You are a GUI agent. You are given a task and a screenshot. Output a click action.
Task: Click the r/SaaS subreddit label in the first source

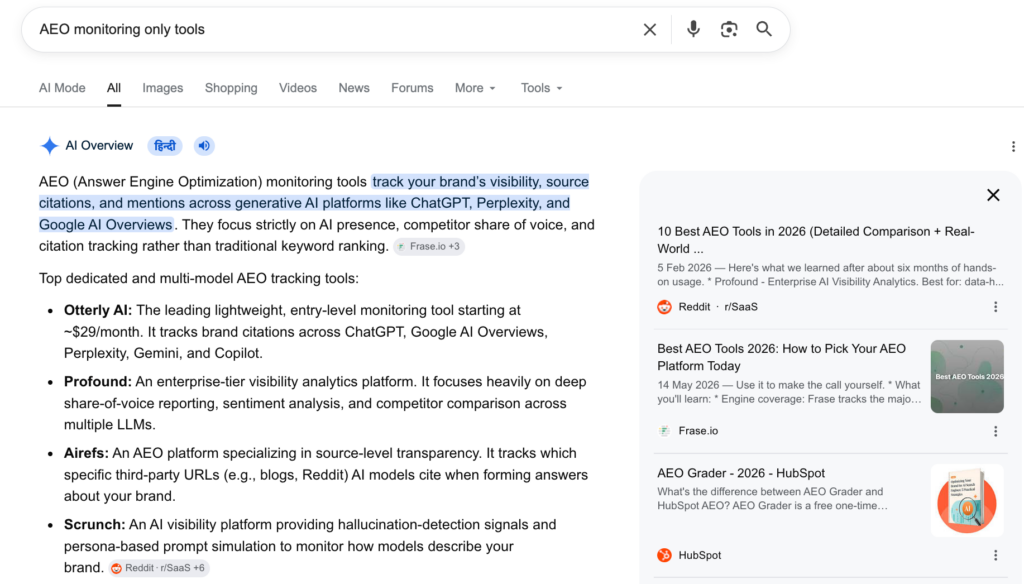click(x=741, y=307)
